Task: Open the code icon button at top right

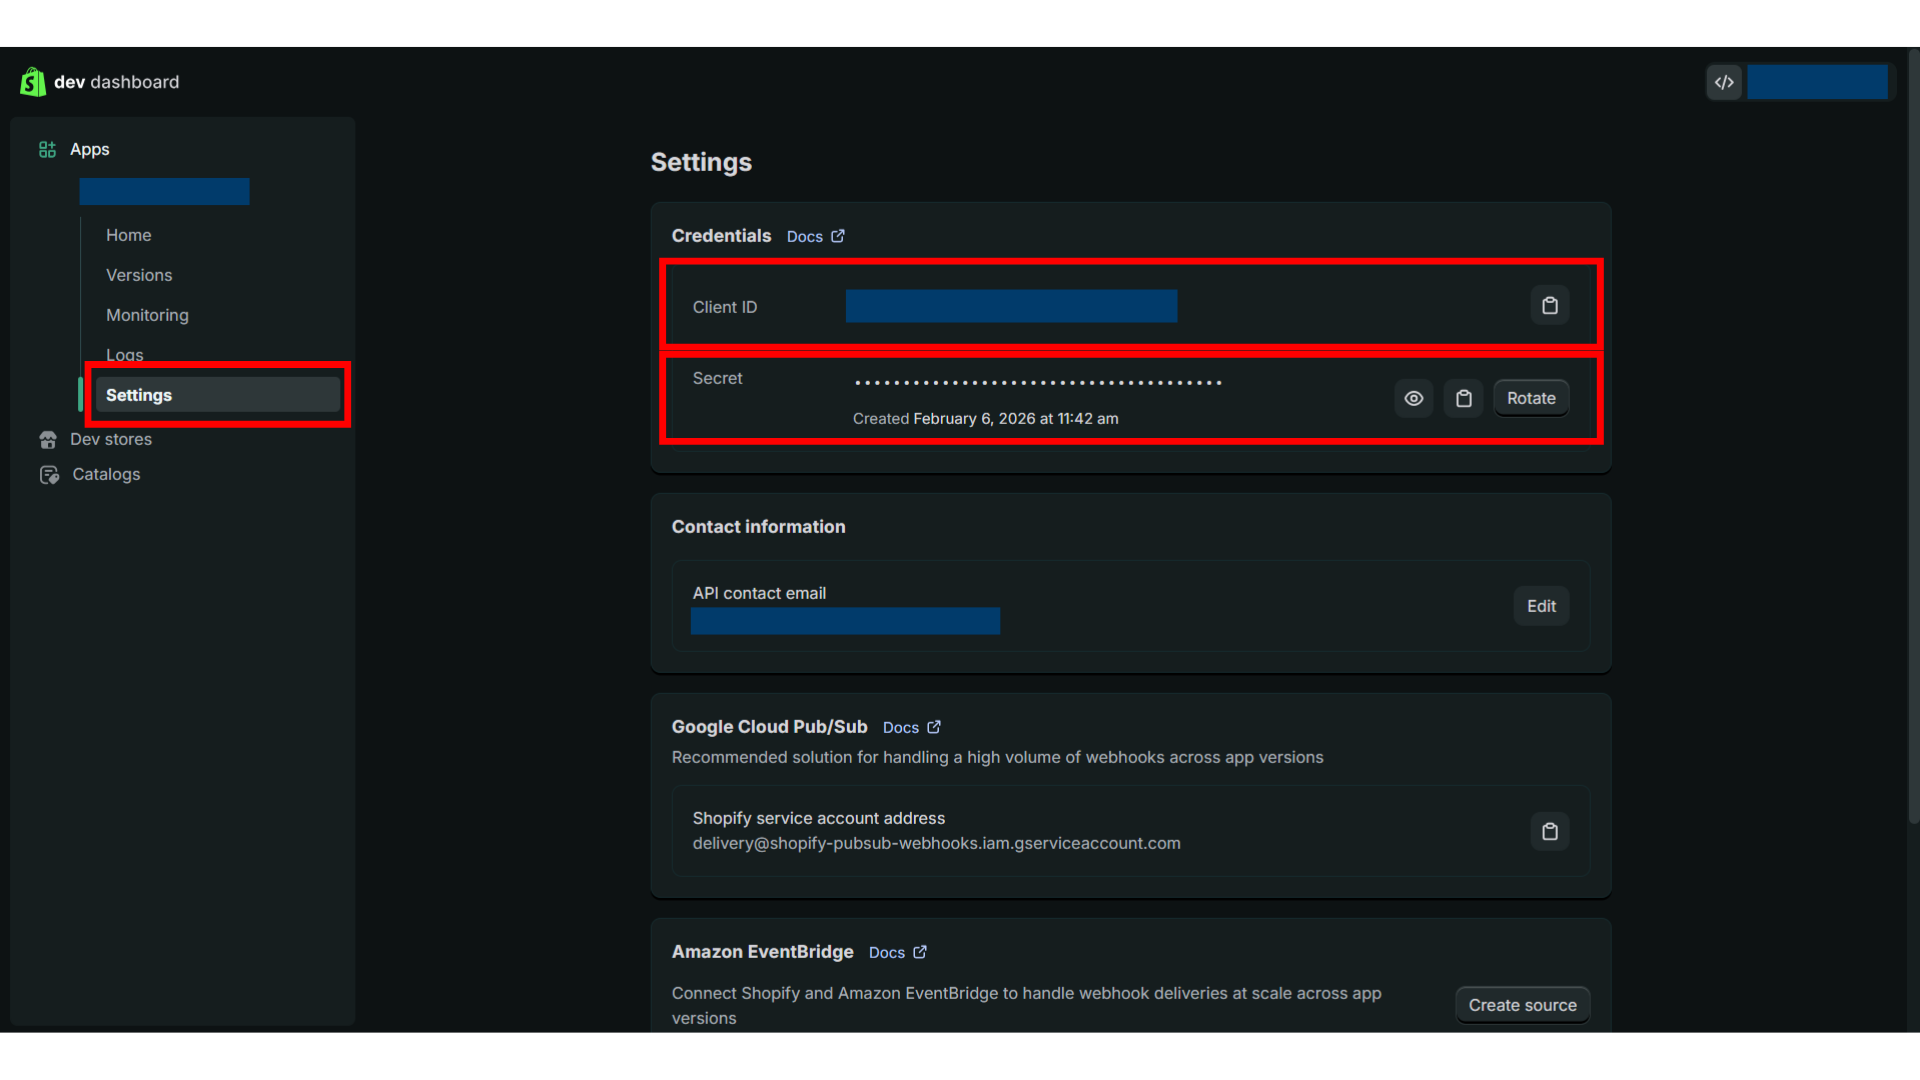Action: point(1724,82)
